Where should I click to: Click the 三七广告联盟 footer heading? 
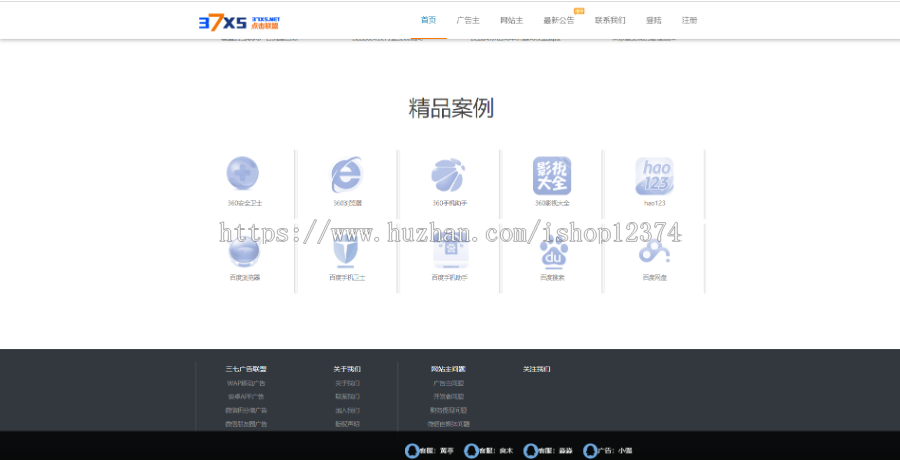pos(246,369)
